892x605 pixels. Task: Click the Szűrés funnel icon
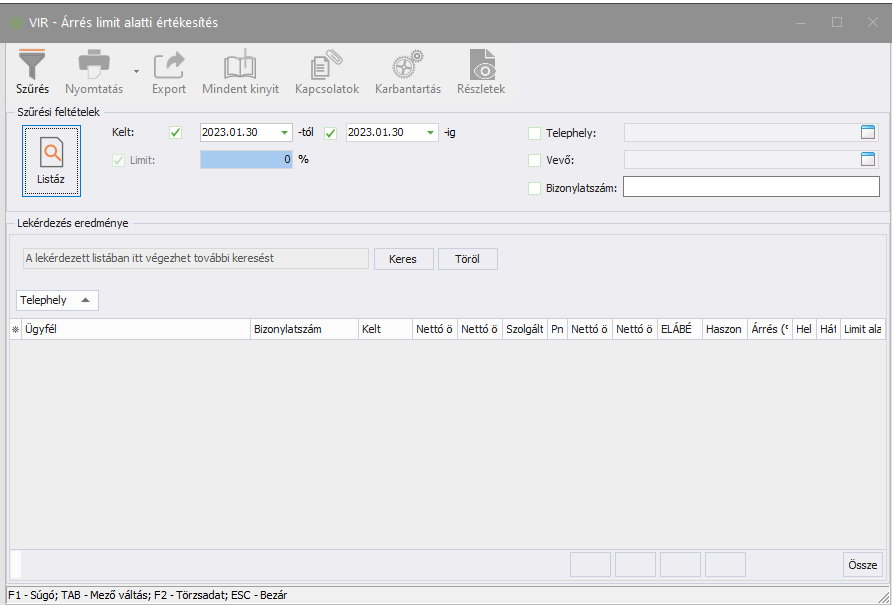(x=33, y=66)
